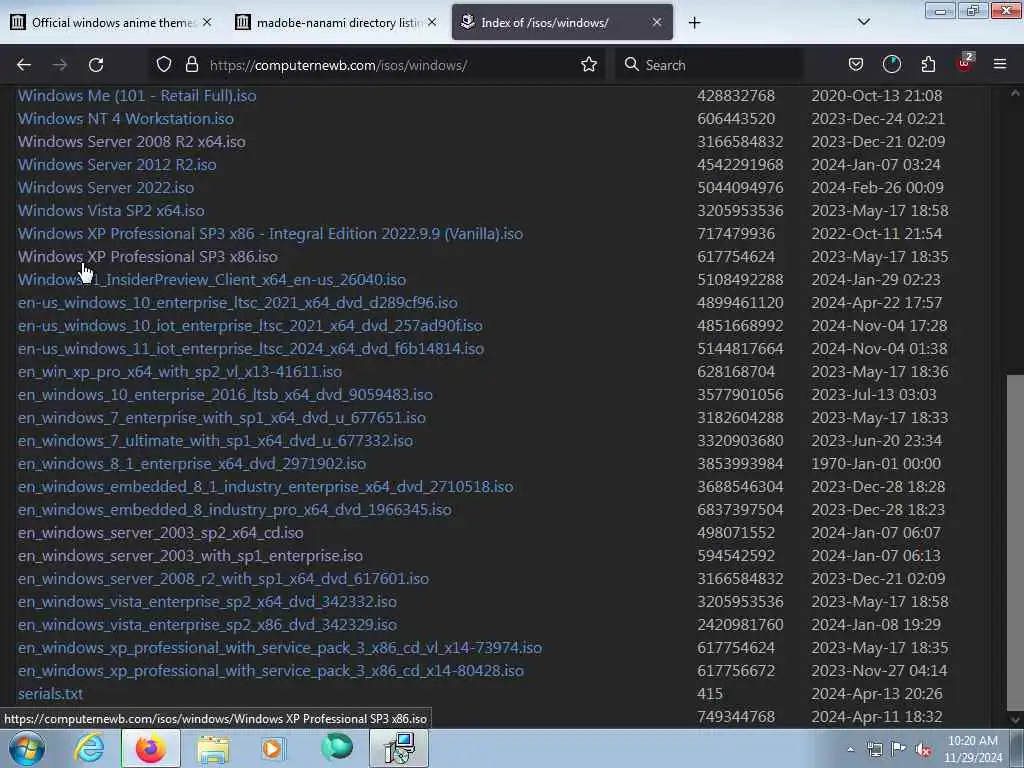Open Windows Explorer folder from taskbar
Image resolution: width=1024 pixels, height=768 pixels.
213,748
